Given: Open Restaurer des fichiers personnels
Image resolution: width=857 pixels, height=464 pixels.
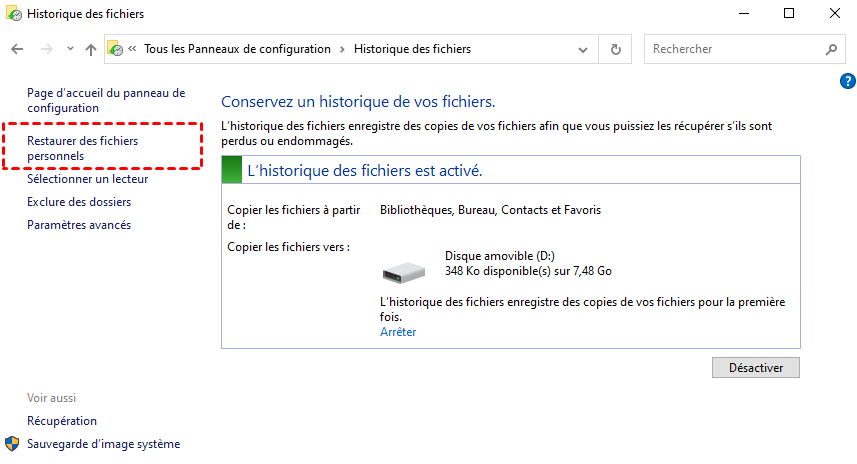Looking at the screenshot, I should (x=83, y=148).
